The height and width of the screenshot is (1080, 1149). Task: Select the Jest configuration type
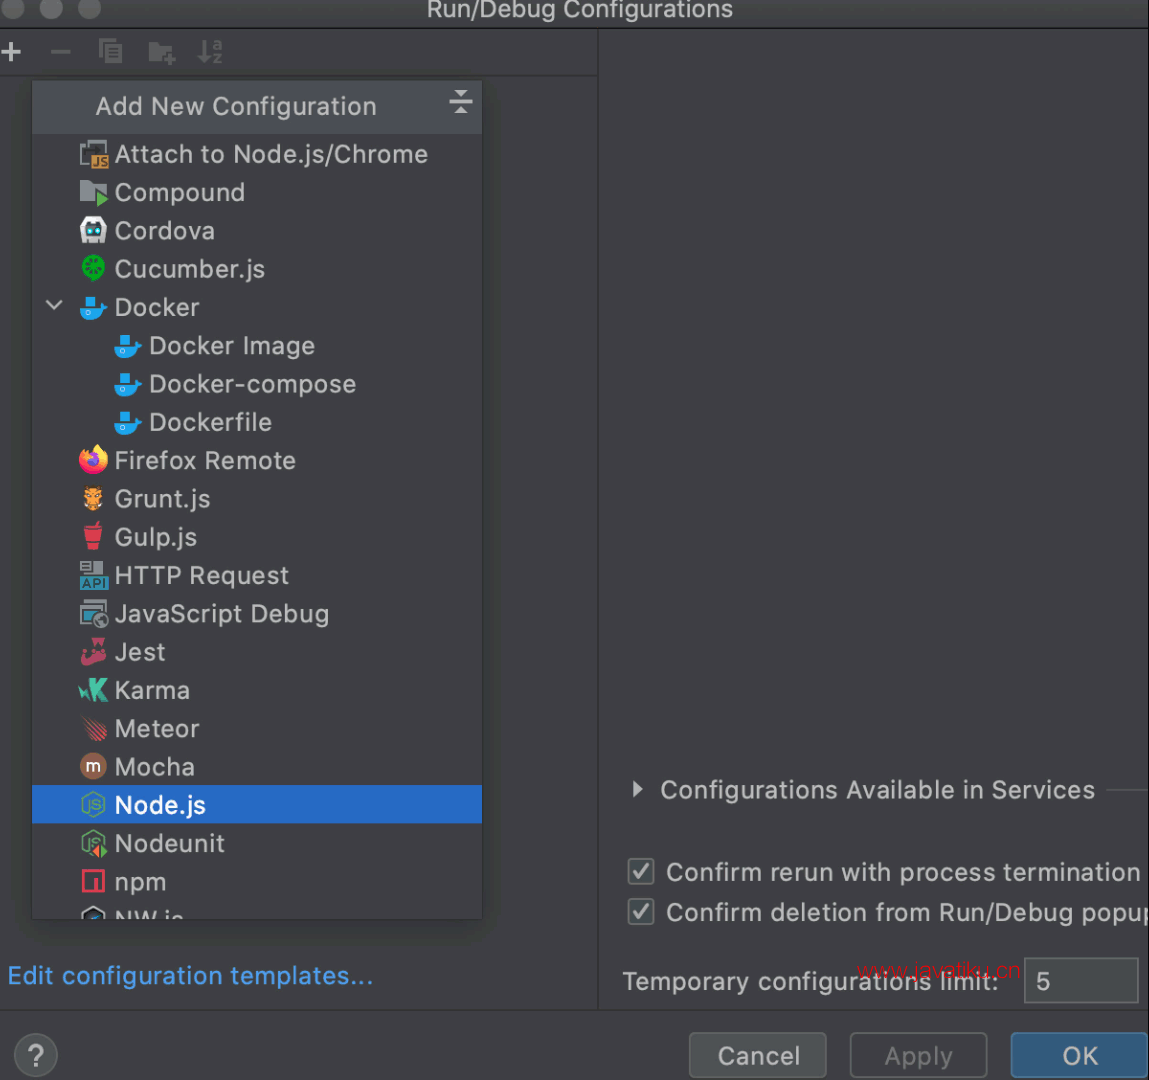(x=257, y=652)
